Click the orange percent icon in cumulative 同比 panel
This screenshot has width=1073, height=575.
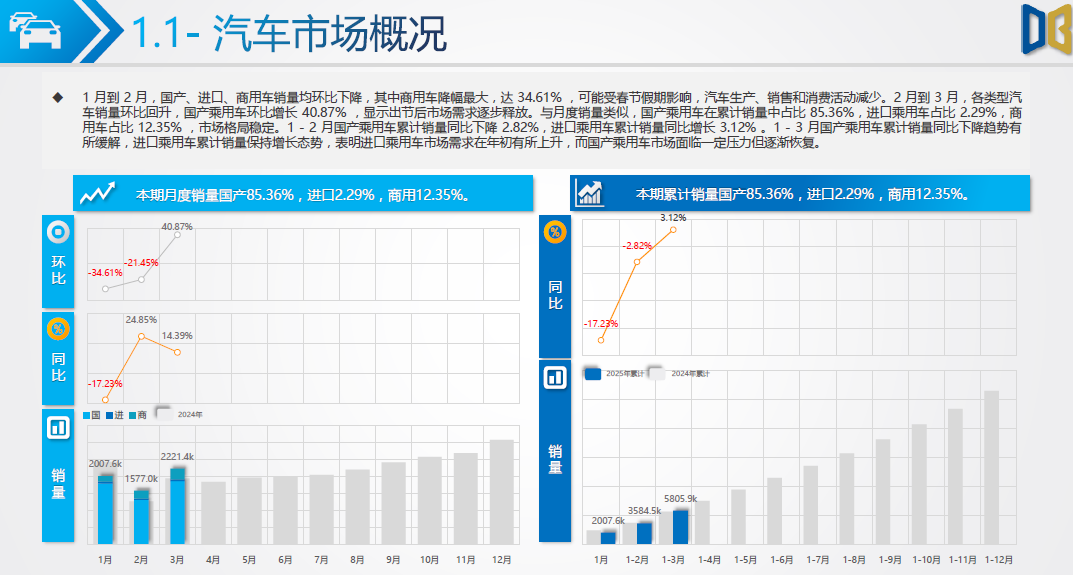click(x=555, y=231)
